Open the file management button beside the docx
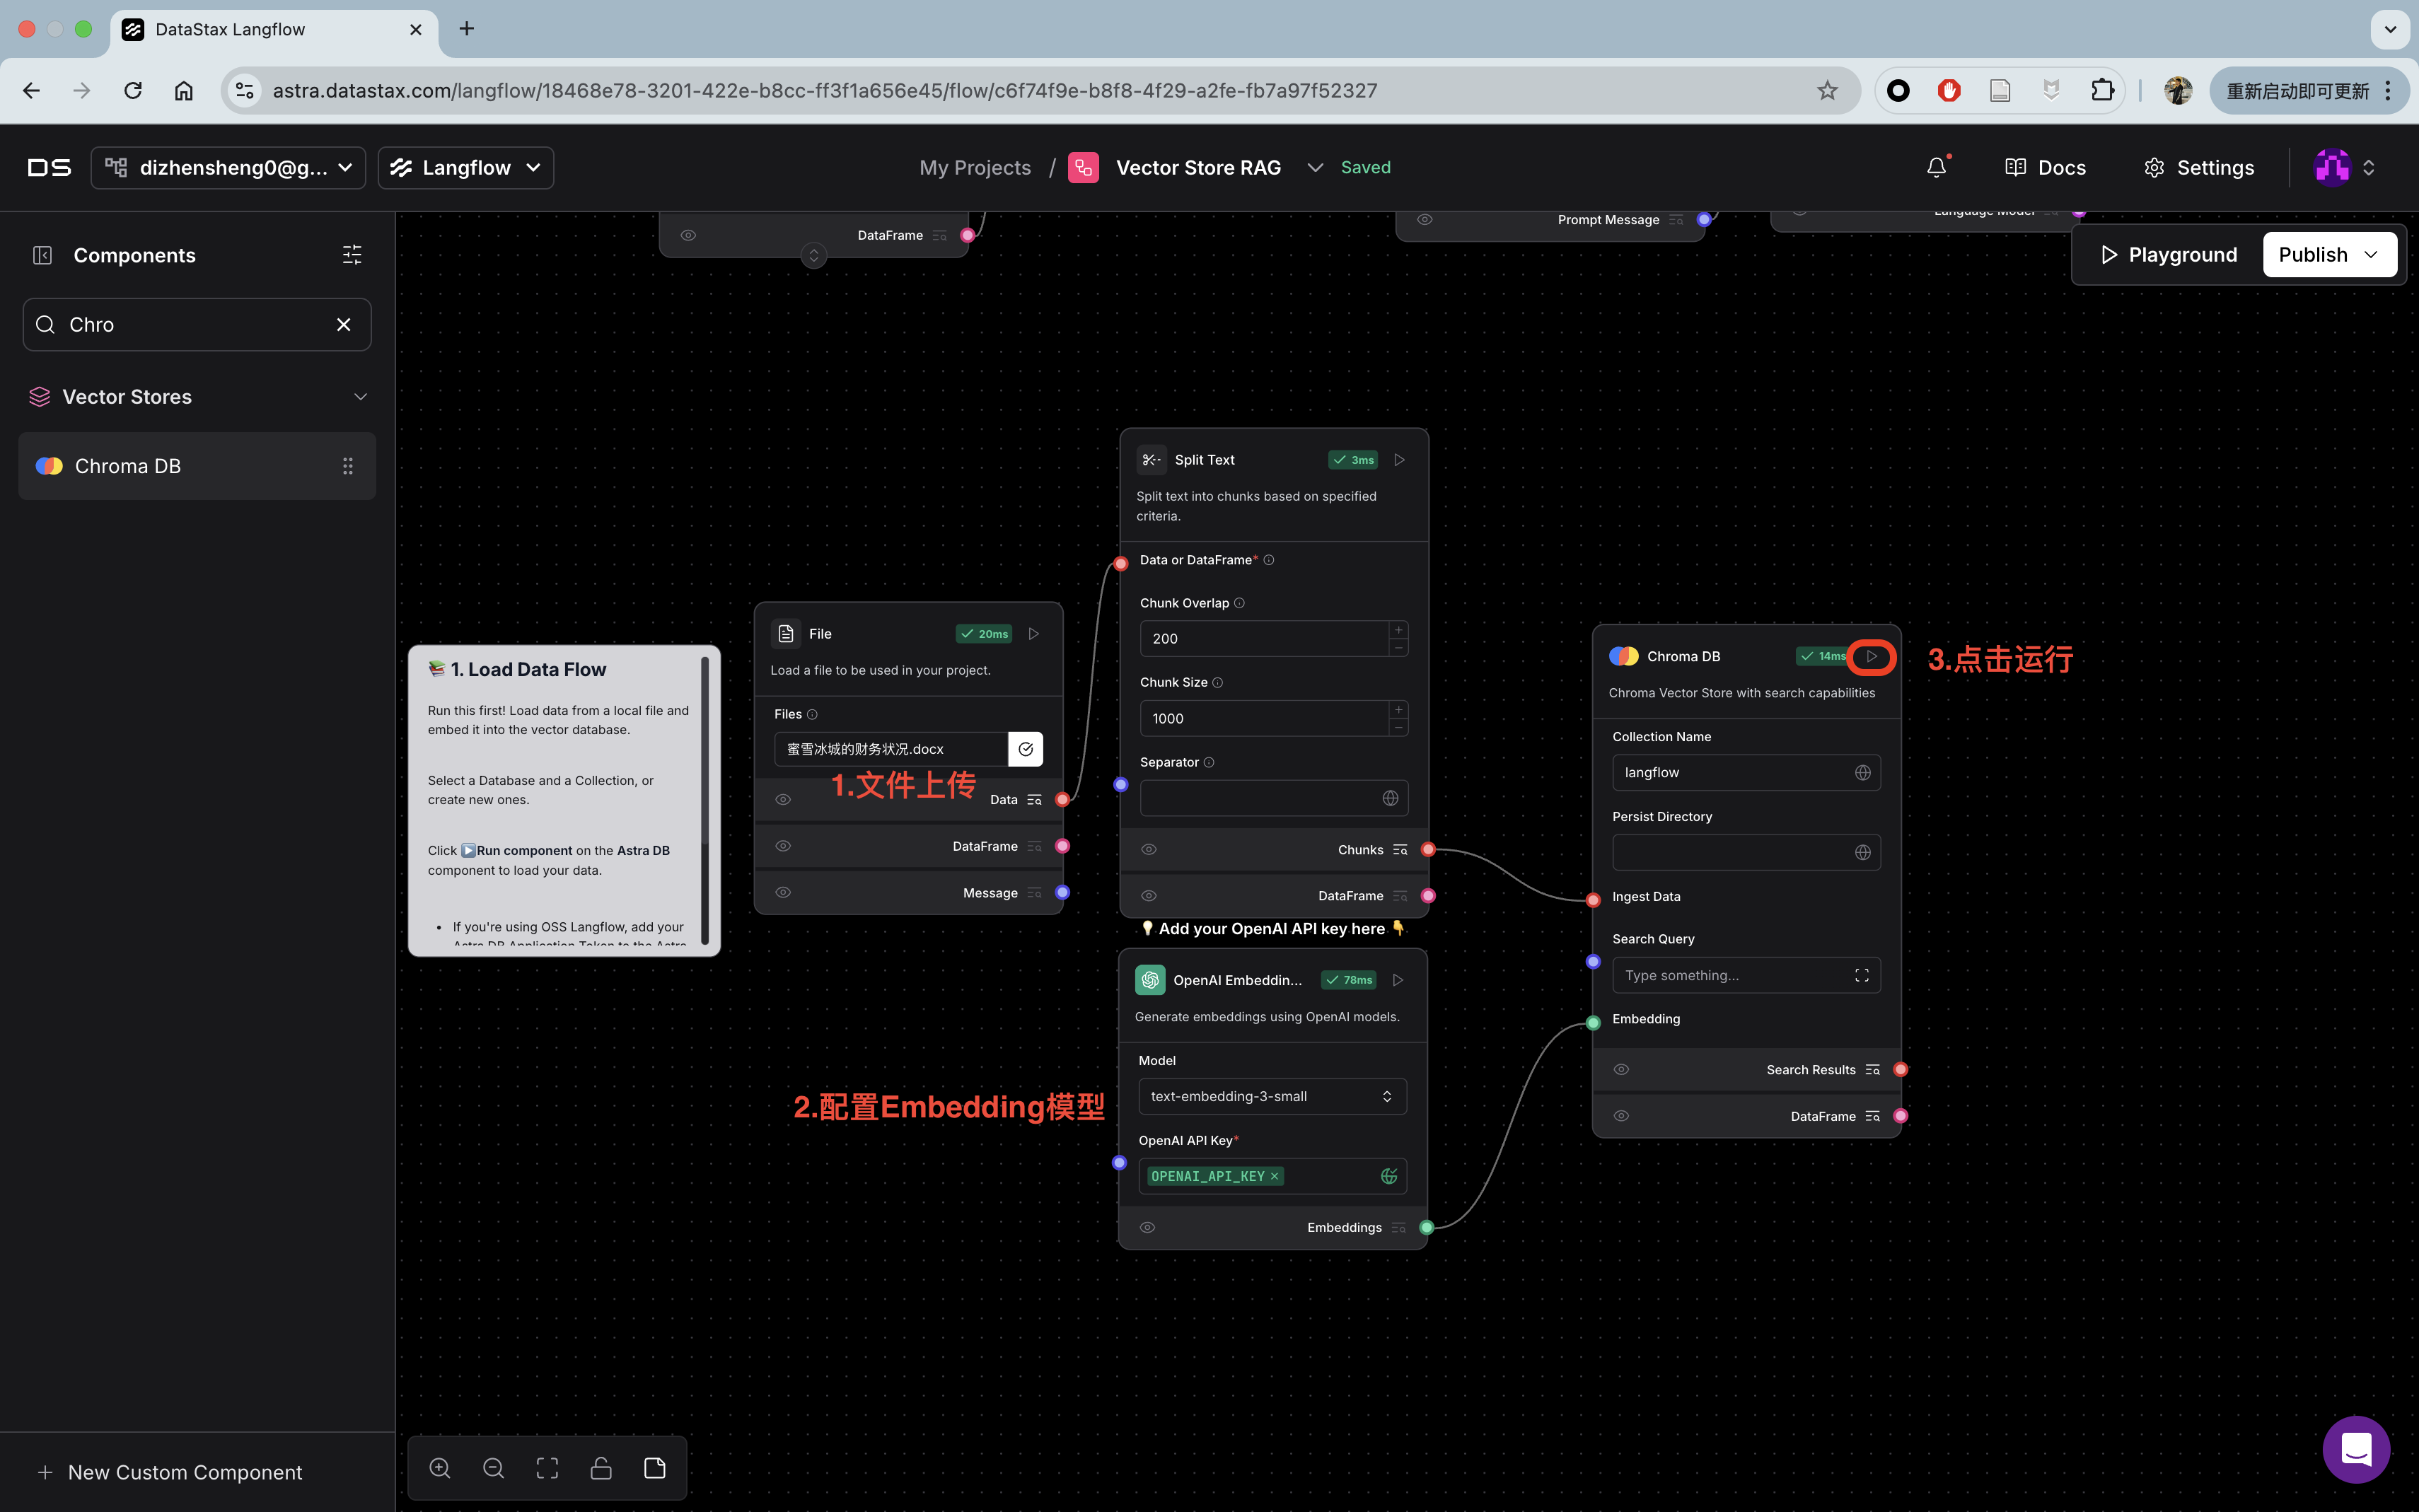Viewport: 2419px width, 1512px height. pos(1025,749)
